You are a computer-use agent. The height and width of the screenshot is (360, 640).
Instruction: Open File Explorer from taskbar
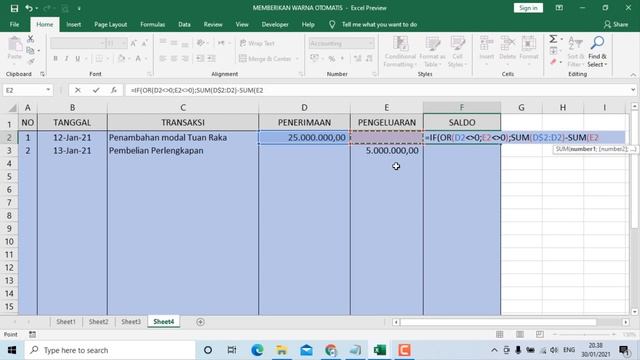[x=281, y=350]
